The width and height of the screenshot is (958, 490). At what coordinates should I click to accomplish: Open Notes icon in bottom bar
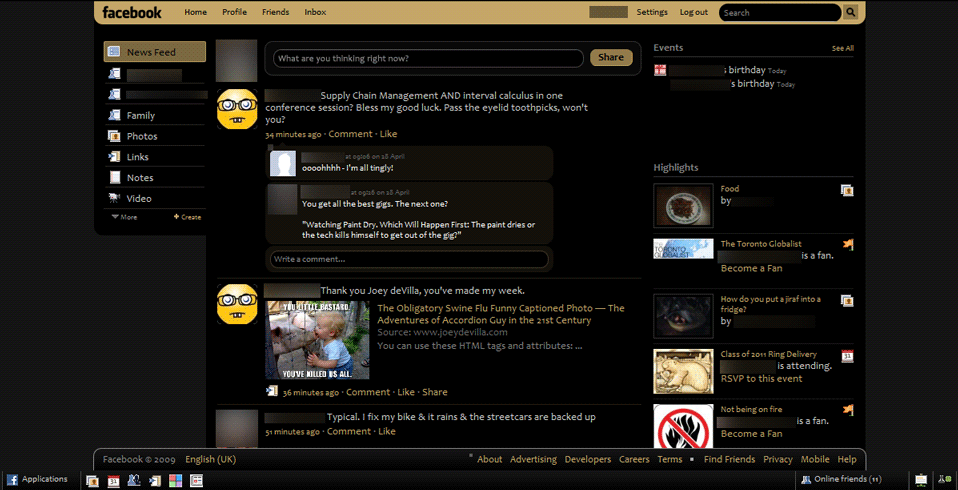[x=196, y=481]
